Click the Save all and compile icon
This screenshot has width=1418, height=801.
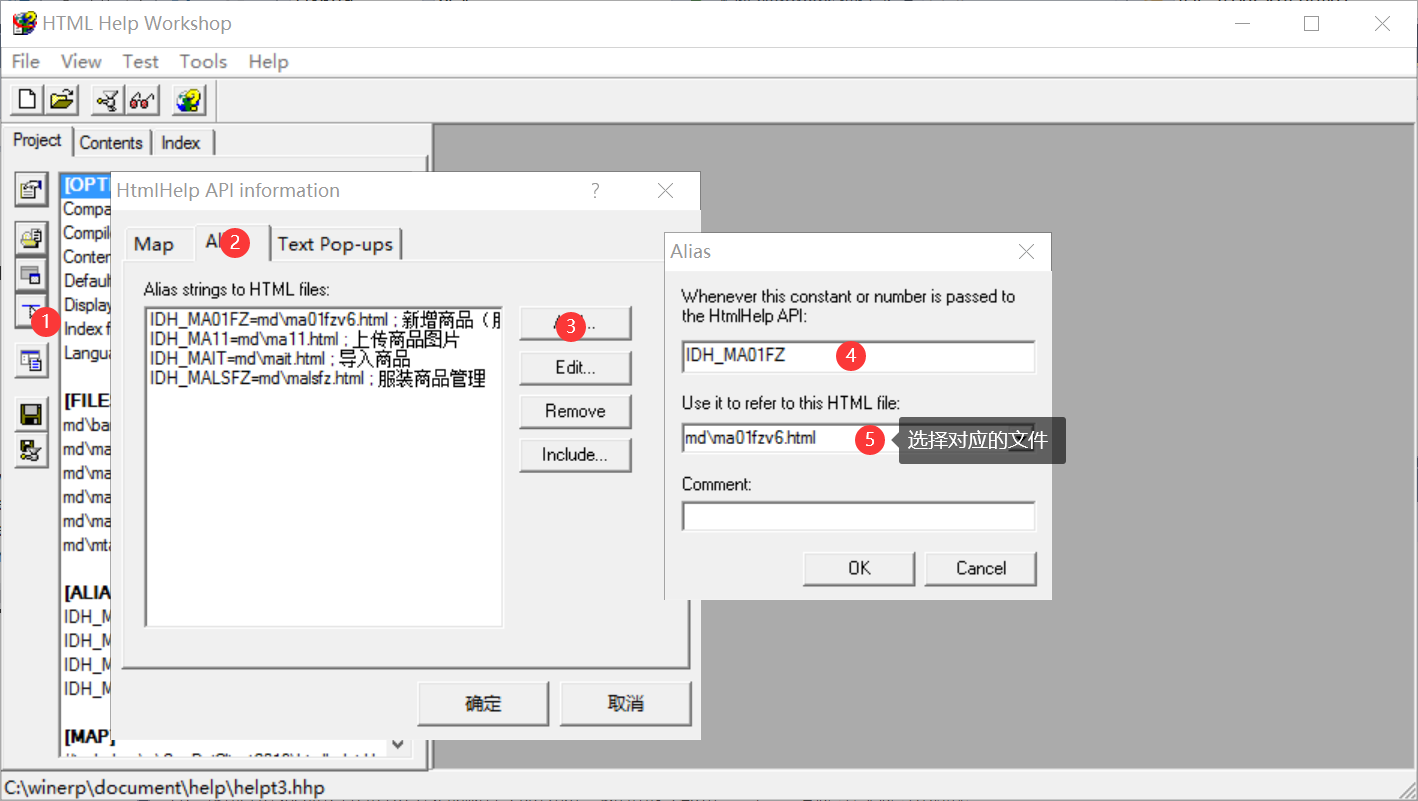click(32, 451)
